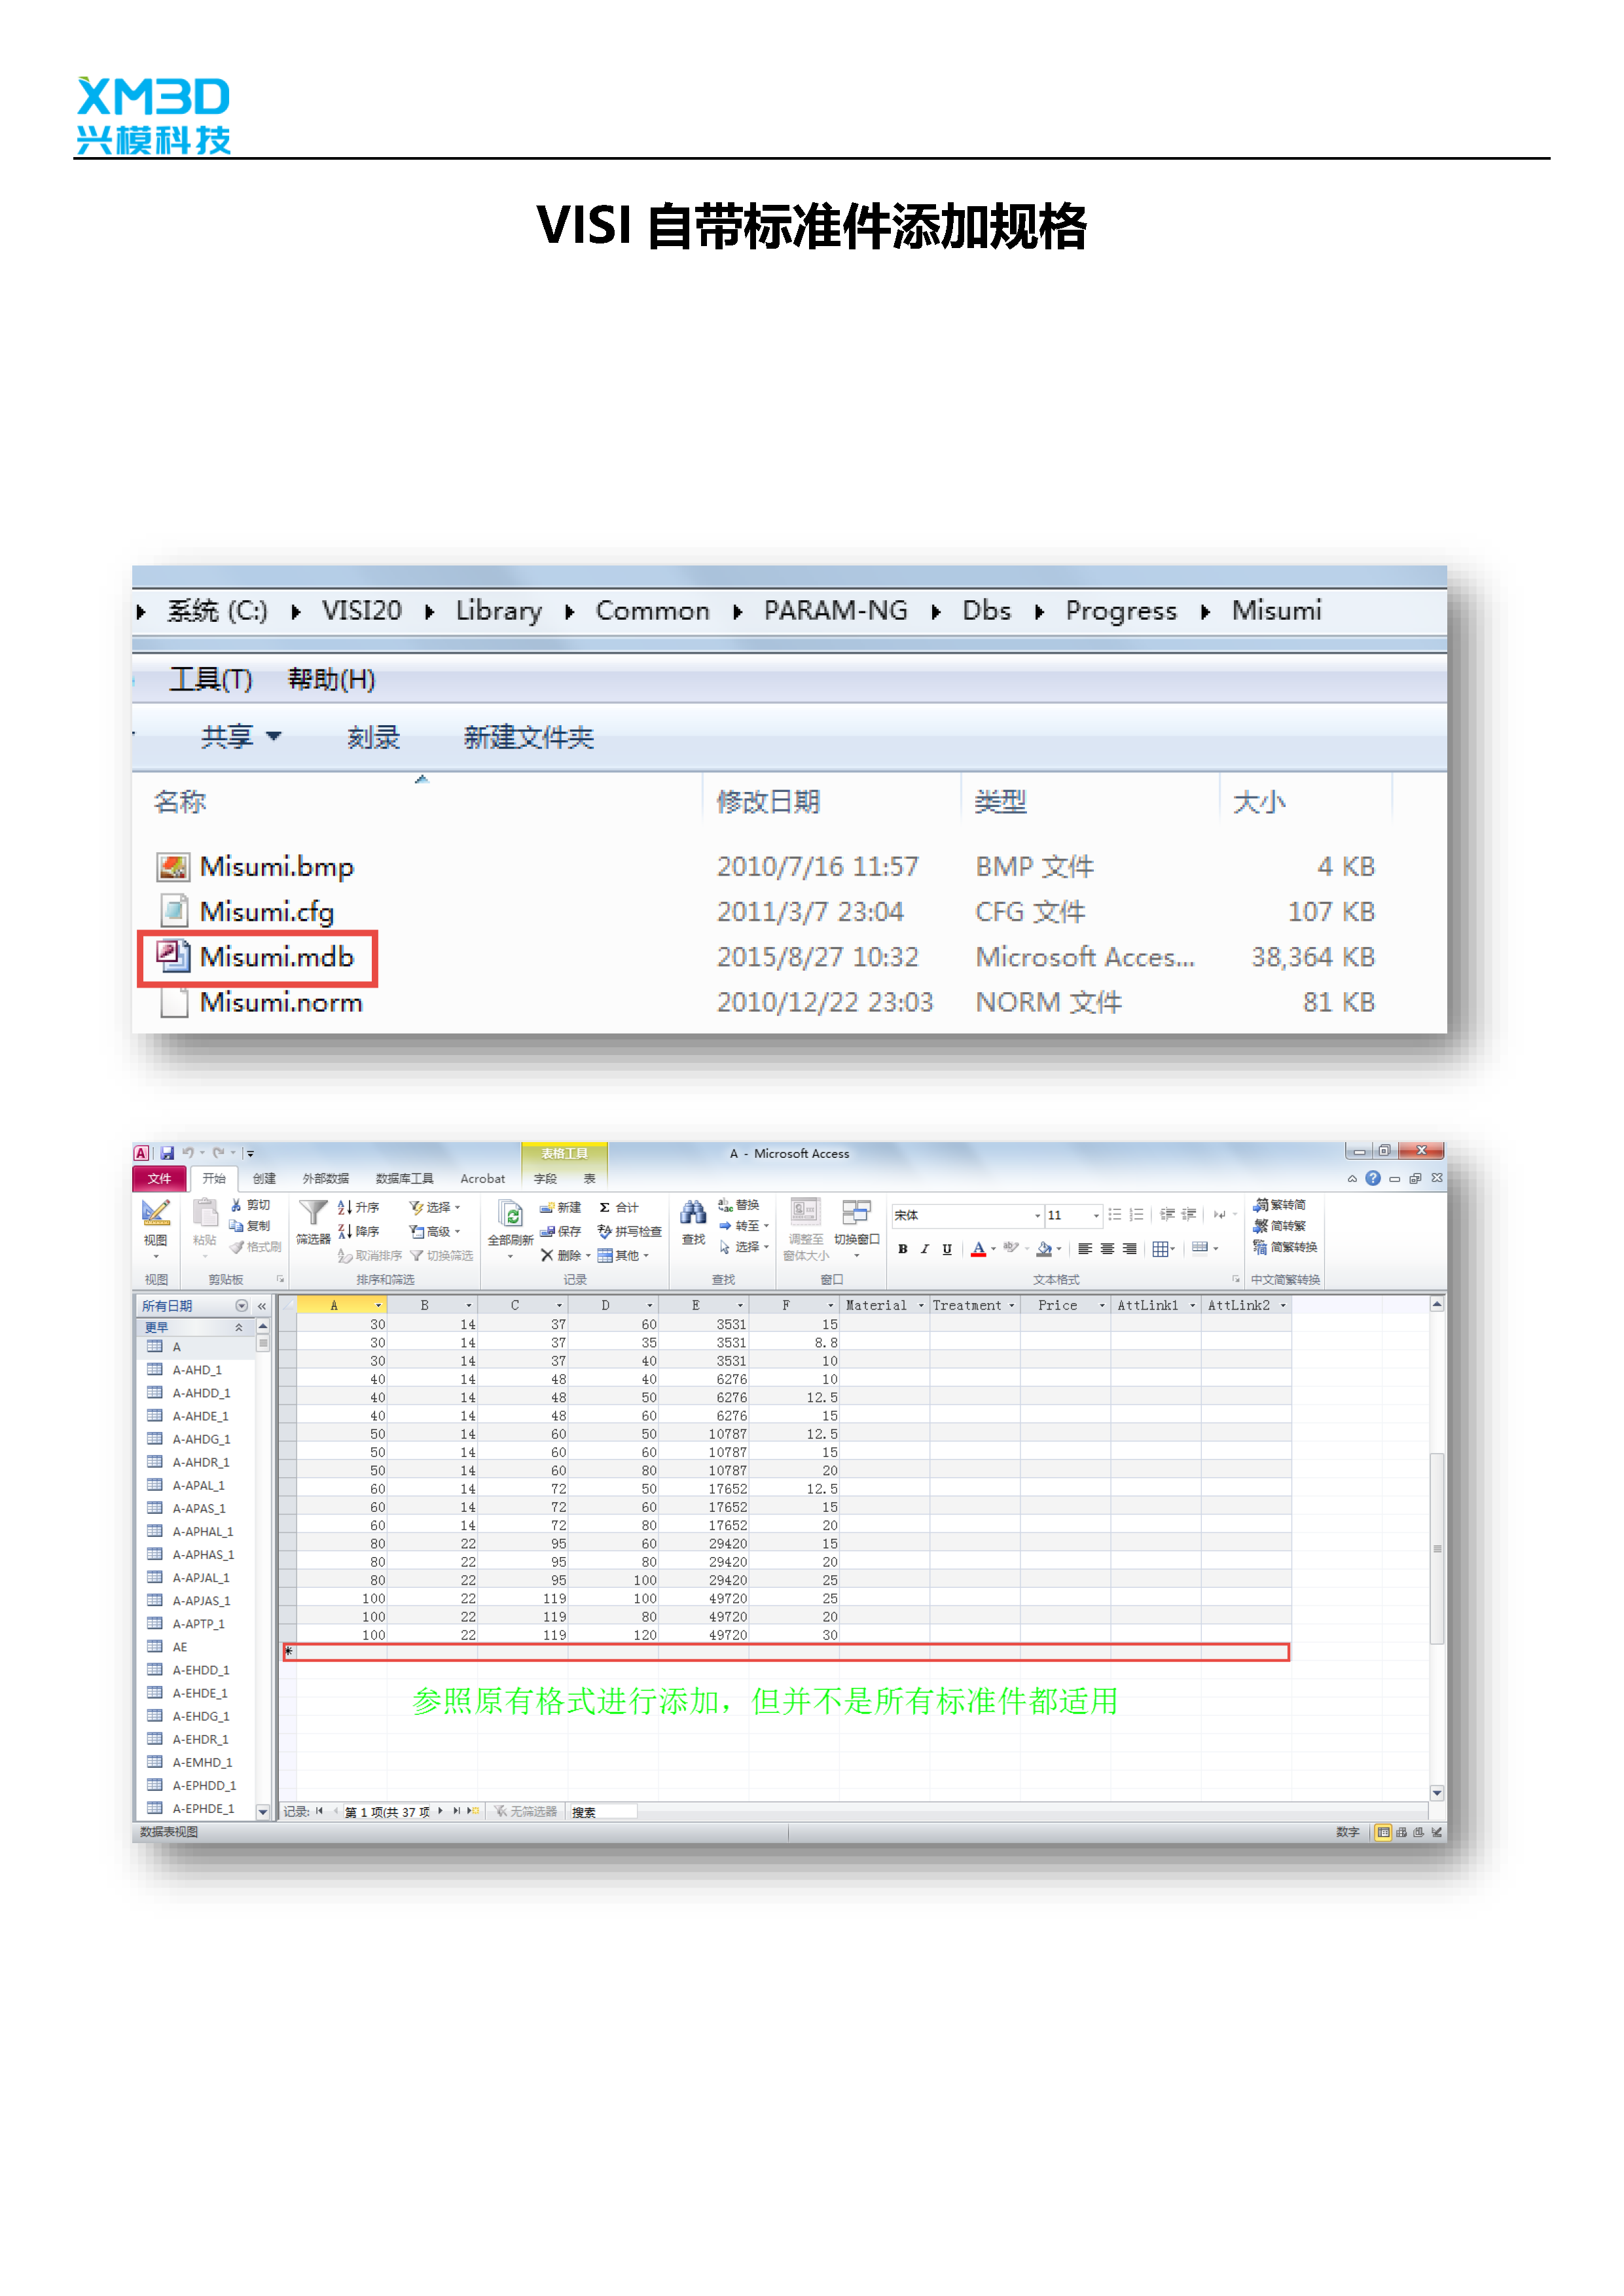Viewport: 1624px width, 2296px height.
Task: Open the font size 11 dropdown
Action: (1096, 1215)
